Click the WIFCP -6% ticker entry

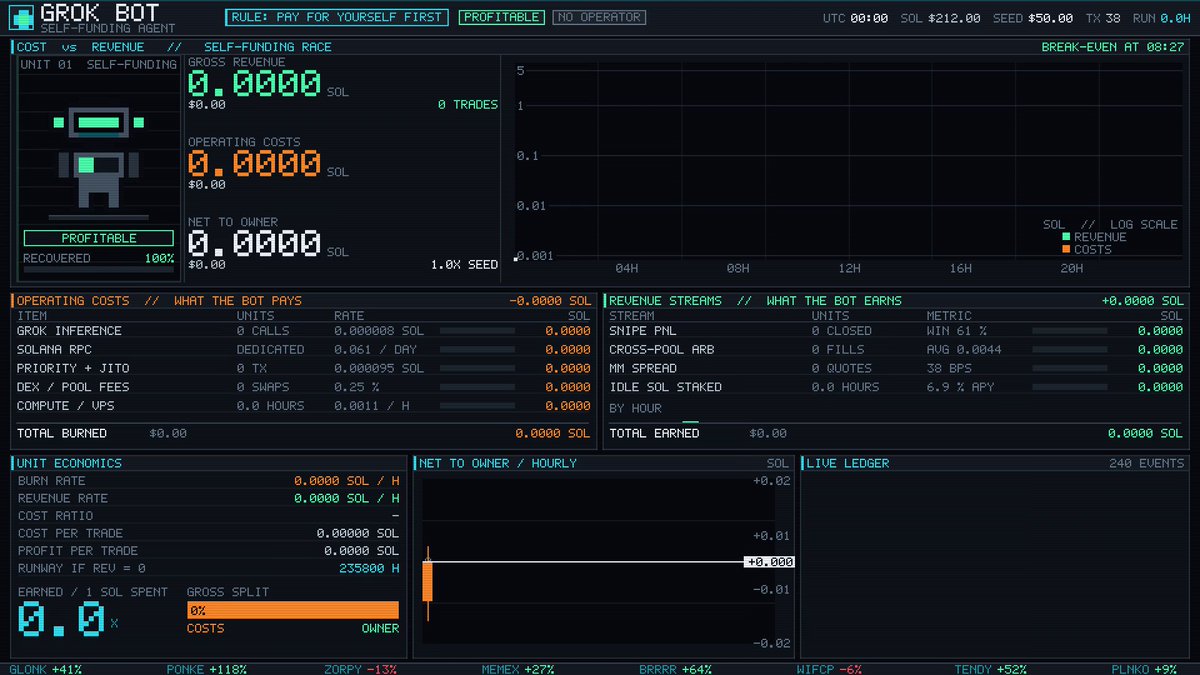[829, 669]
